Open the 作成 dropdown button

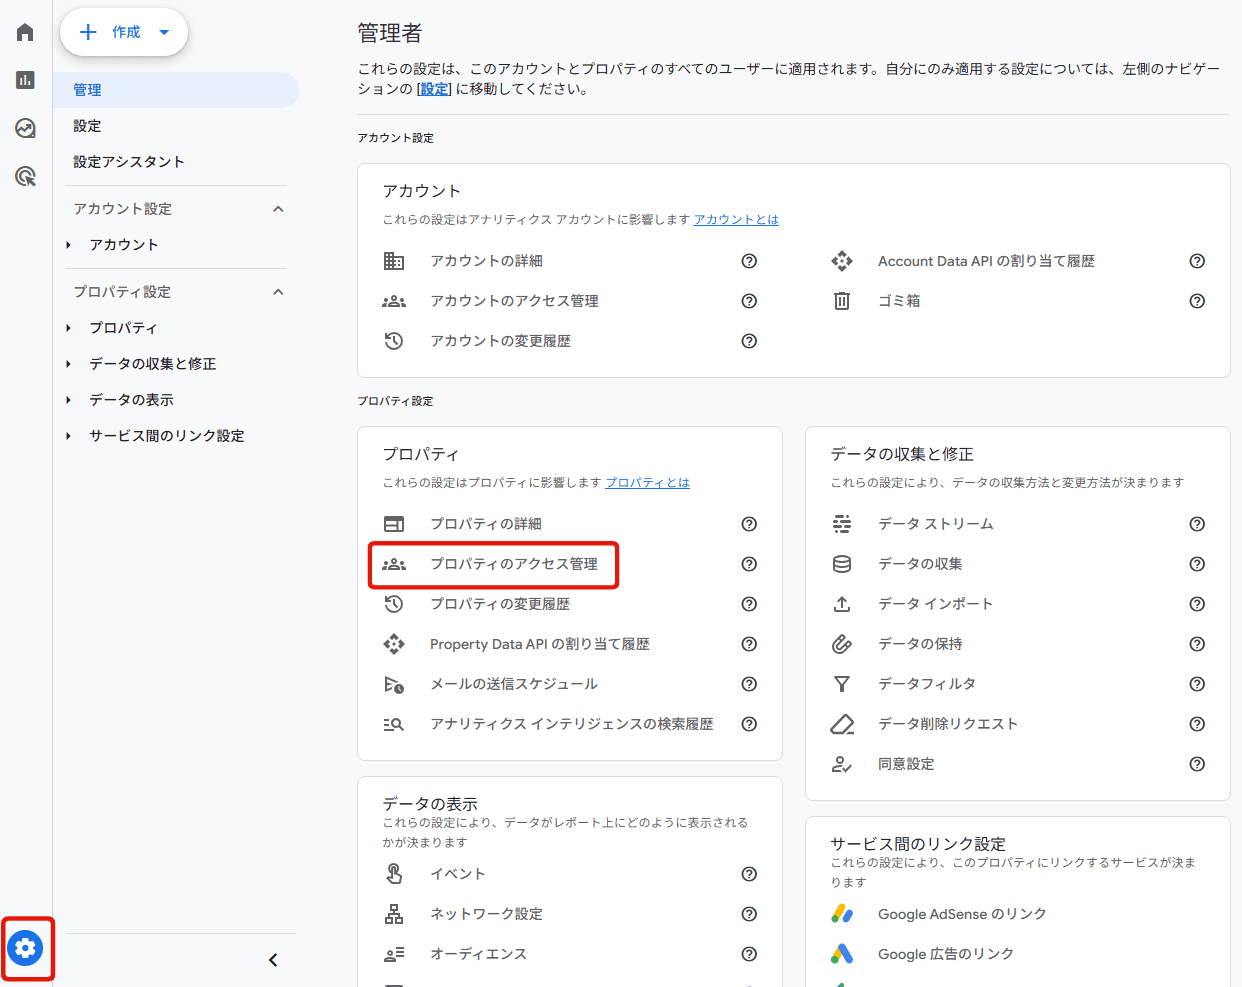tap(124, 33)
